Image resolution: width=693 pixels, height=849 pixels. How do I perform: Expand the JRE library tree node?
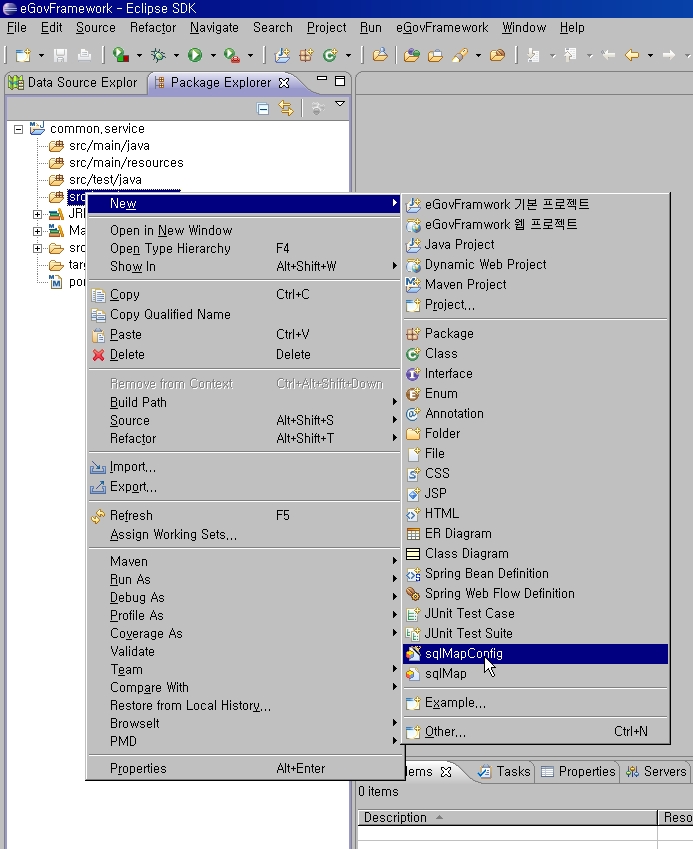point(38,214)
